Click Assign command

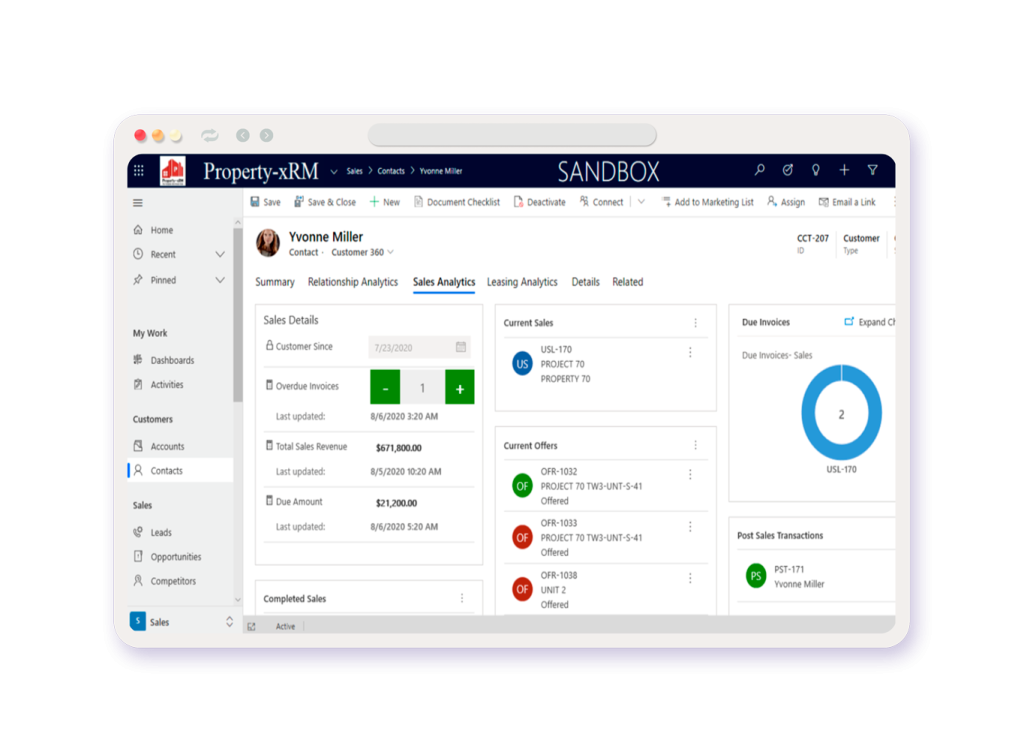[x=786, y=202]
